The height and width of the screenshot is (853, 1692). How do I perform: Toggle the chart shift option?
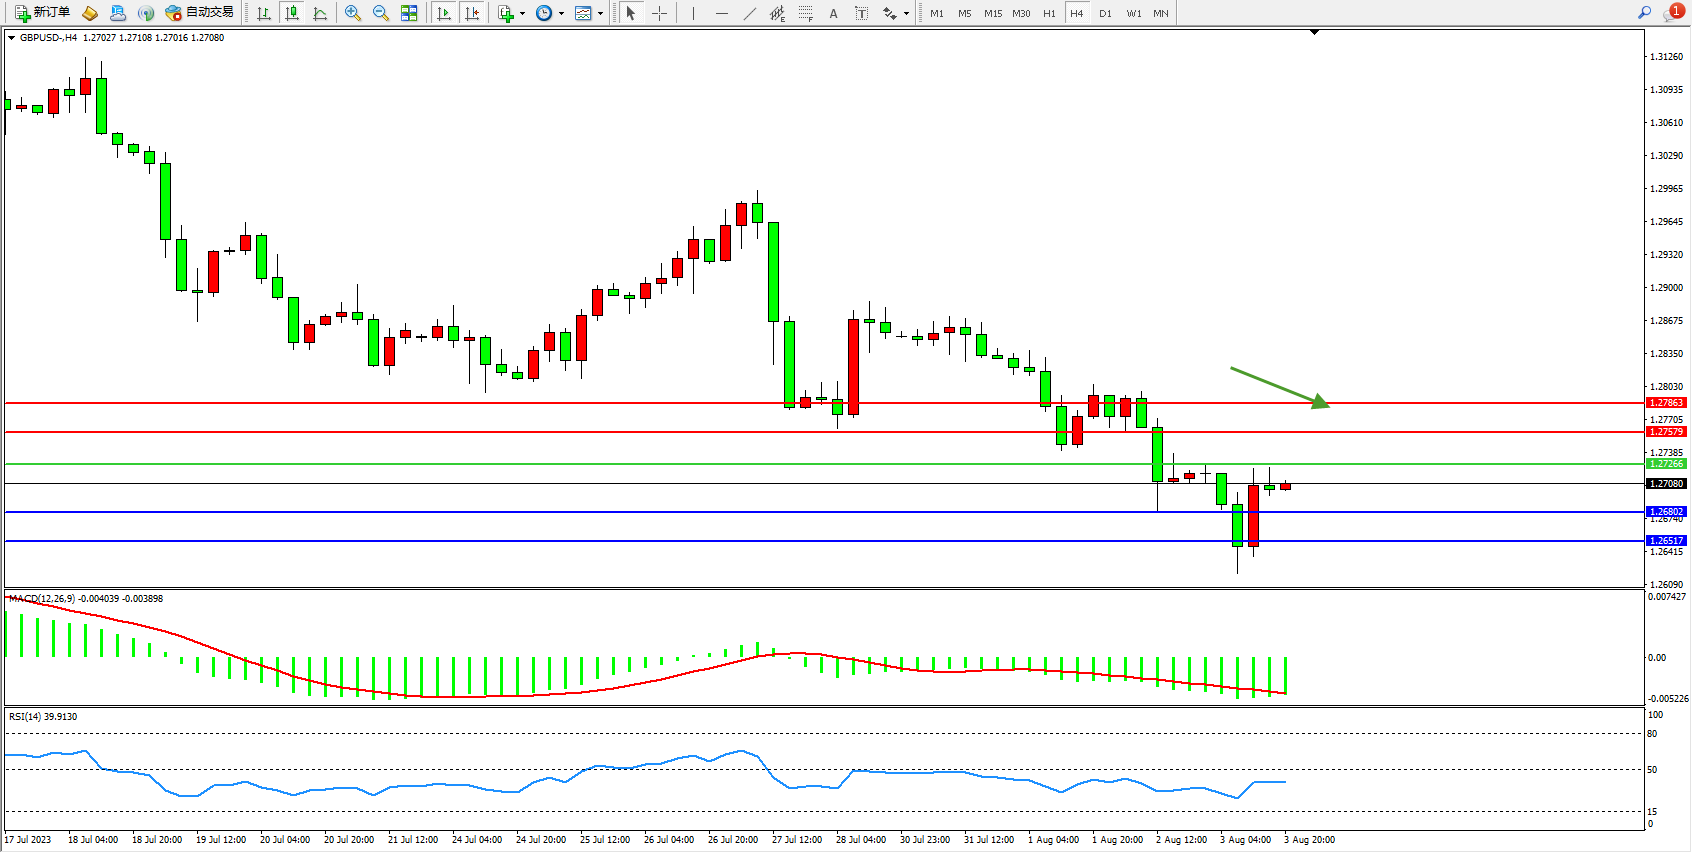pyautogui.click(x=472, y=13)
